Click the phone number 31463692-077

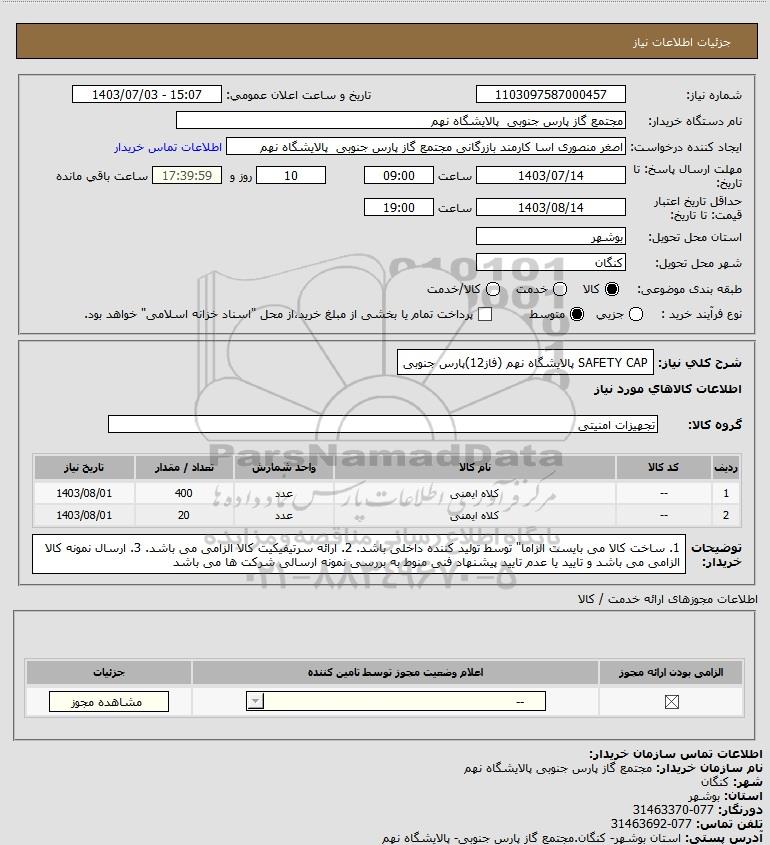click(x=651, y=823)
